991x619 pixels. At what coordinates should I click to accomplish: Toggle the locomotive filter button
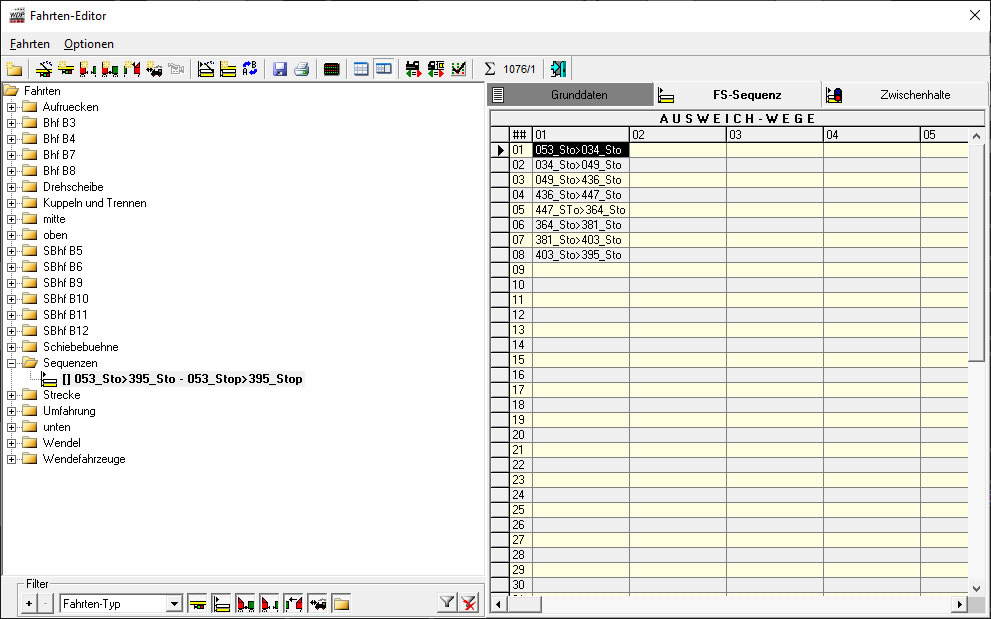coord(318,603)
